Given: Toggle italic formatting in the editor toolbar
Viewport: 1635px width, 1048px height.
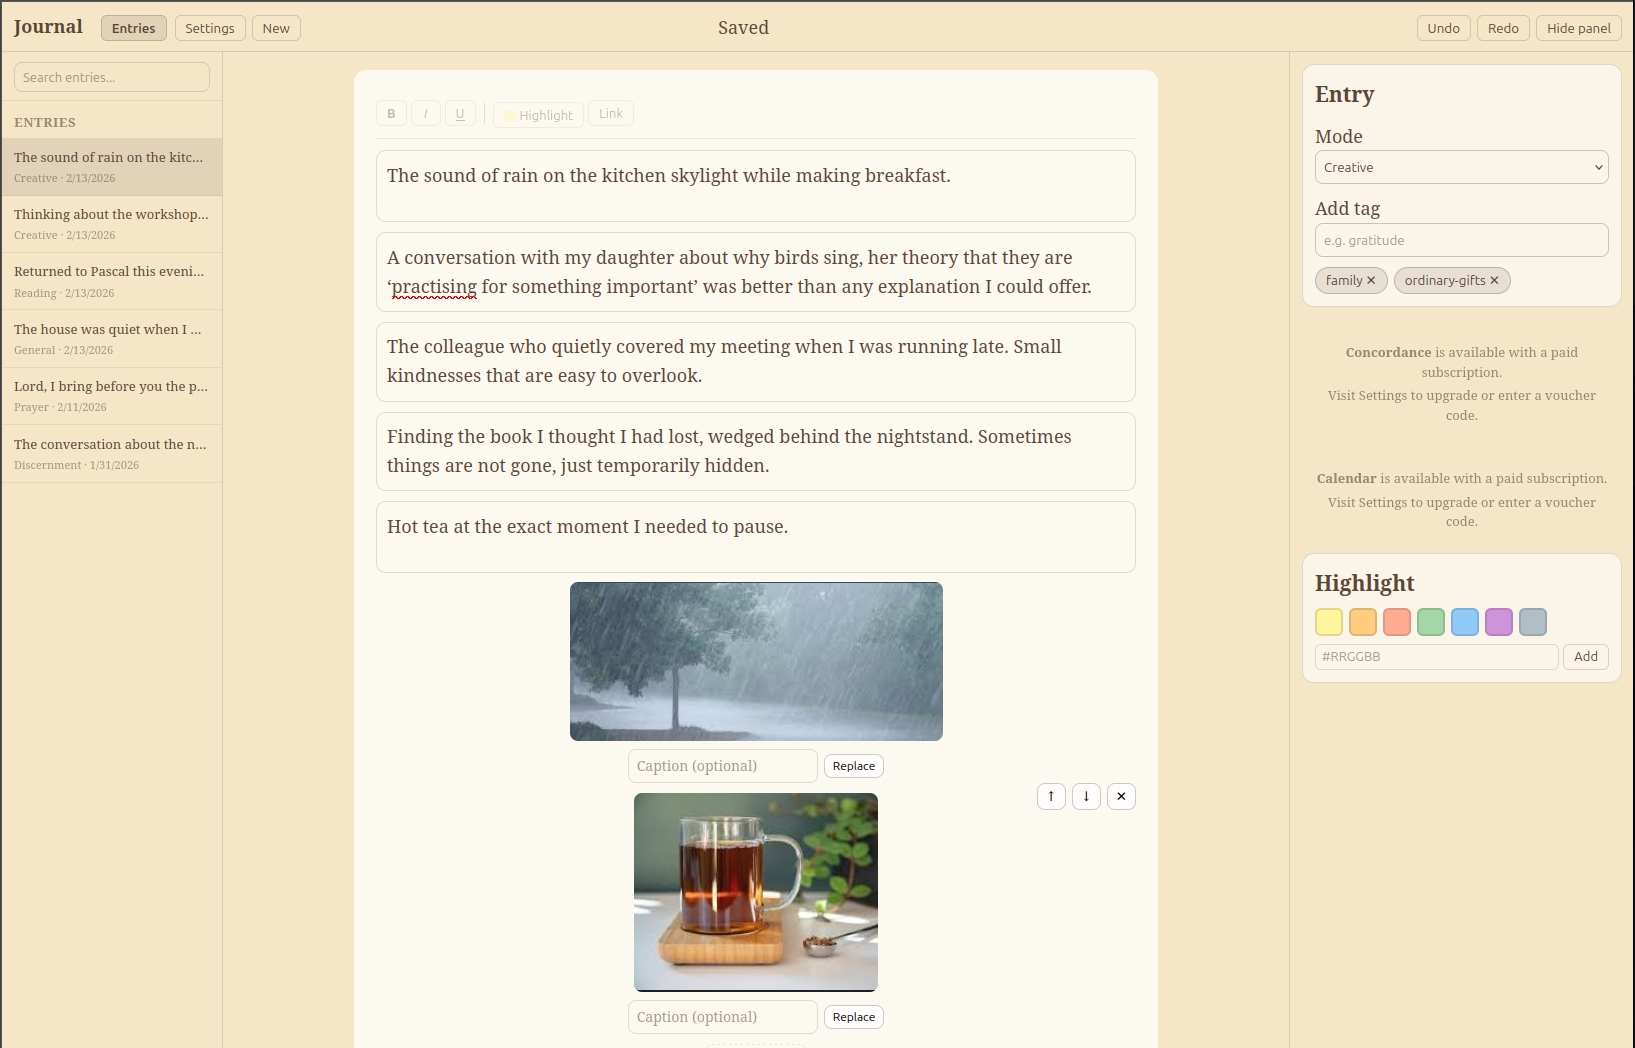Looking at the screenshot, I should [x=426, y=114].
